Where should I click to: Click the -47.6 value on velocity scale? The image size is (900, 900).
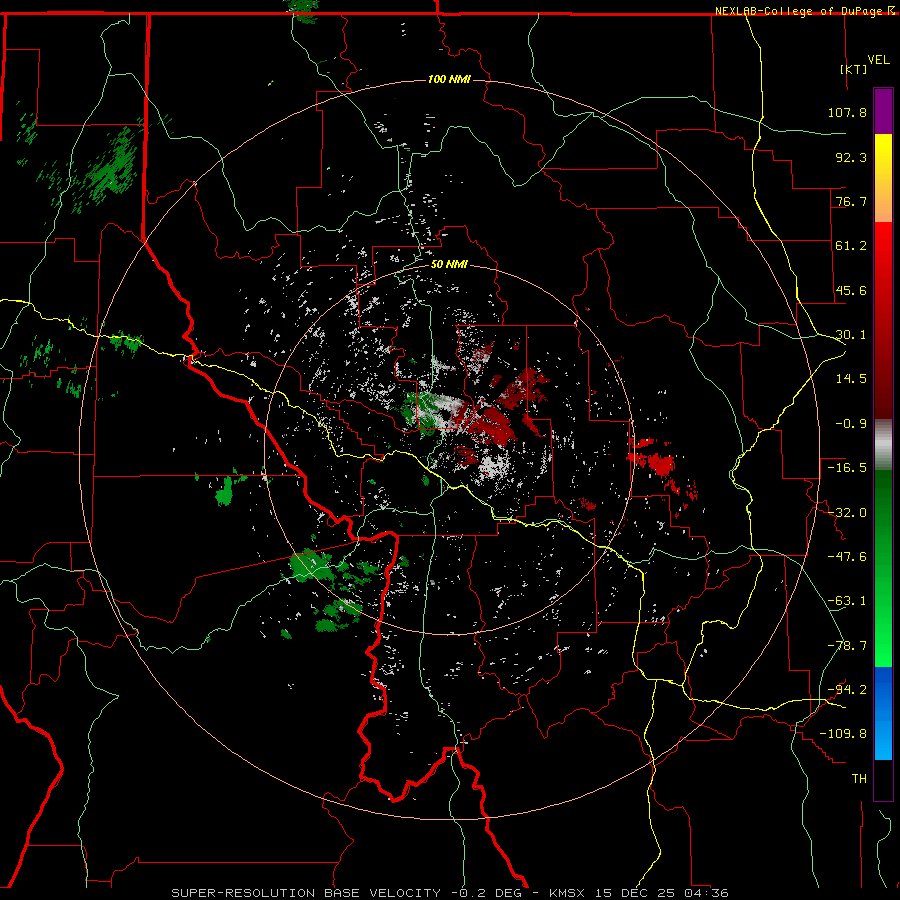pyautogui.click(x=847, y=557)
